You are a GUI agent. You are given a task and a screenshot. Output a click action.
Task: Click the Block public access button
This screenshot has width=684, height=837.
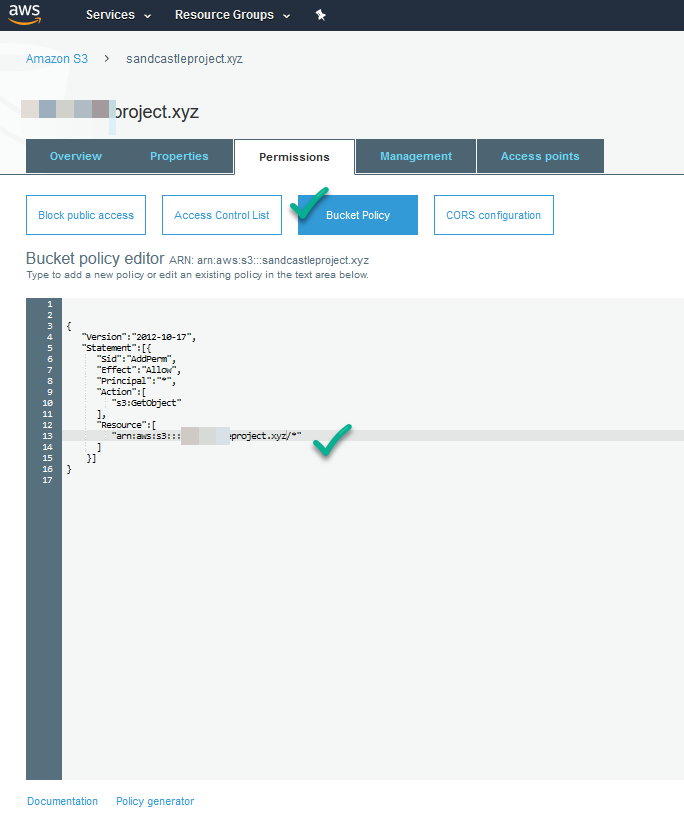[86, 215]
